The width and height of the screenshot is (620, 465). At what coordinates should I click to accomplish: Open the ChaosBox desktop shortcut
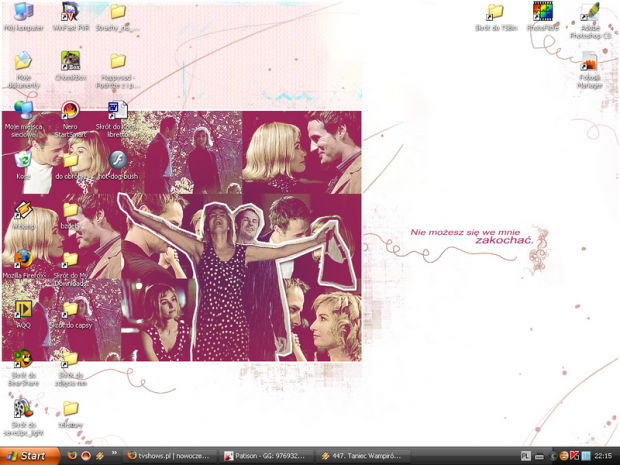tap(70, 62)
